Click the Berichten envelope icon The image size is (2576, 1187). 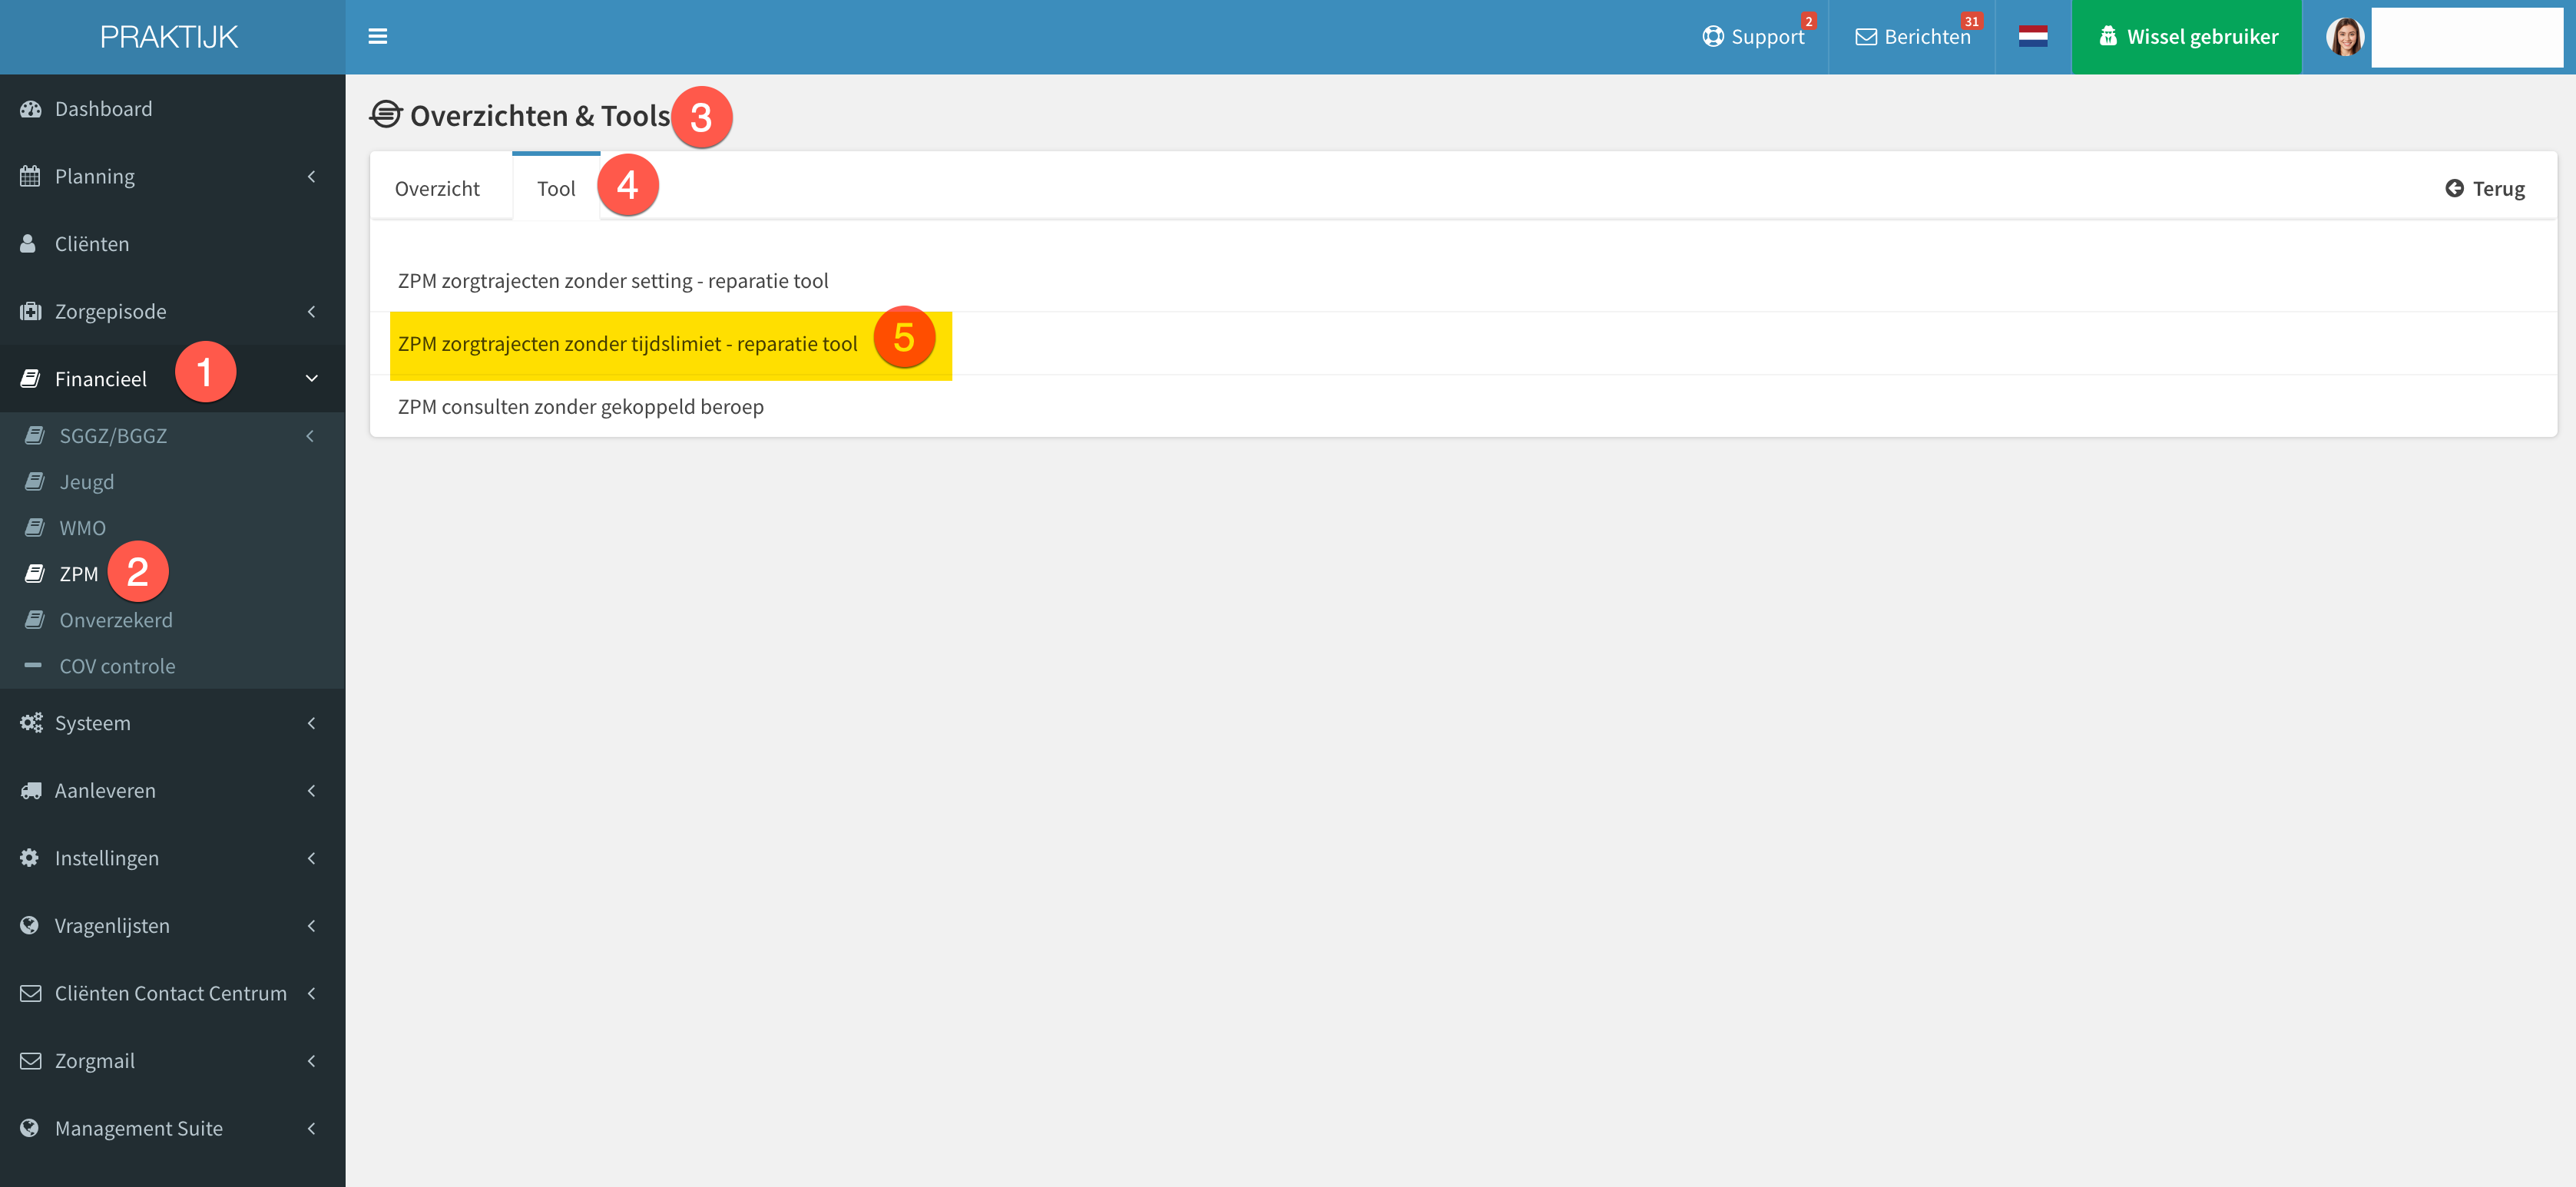coord(1866,37)
